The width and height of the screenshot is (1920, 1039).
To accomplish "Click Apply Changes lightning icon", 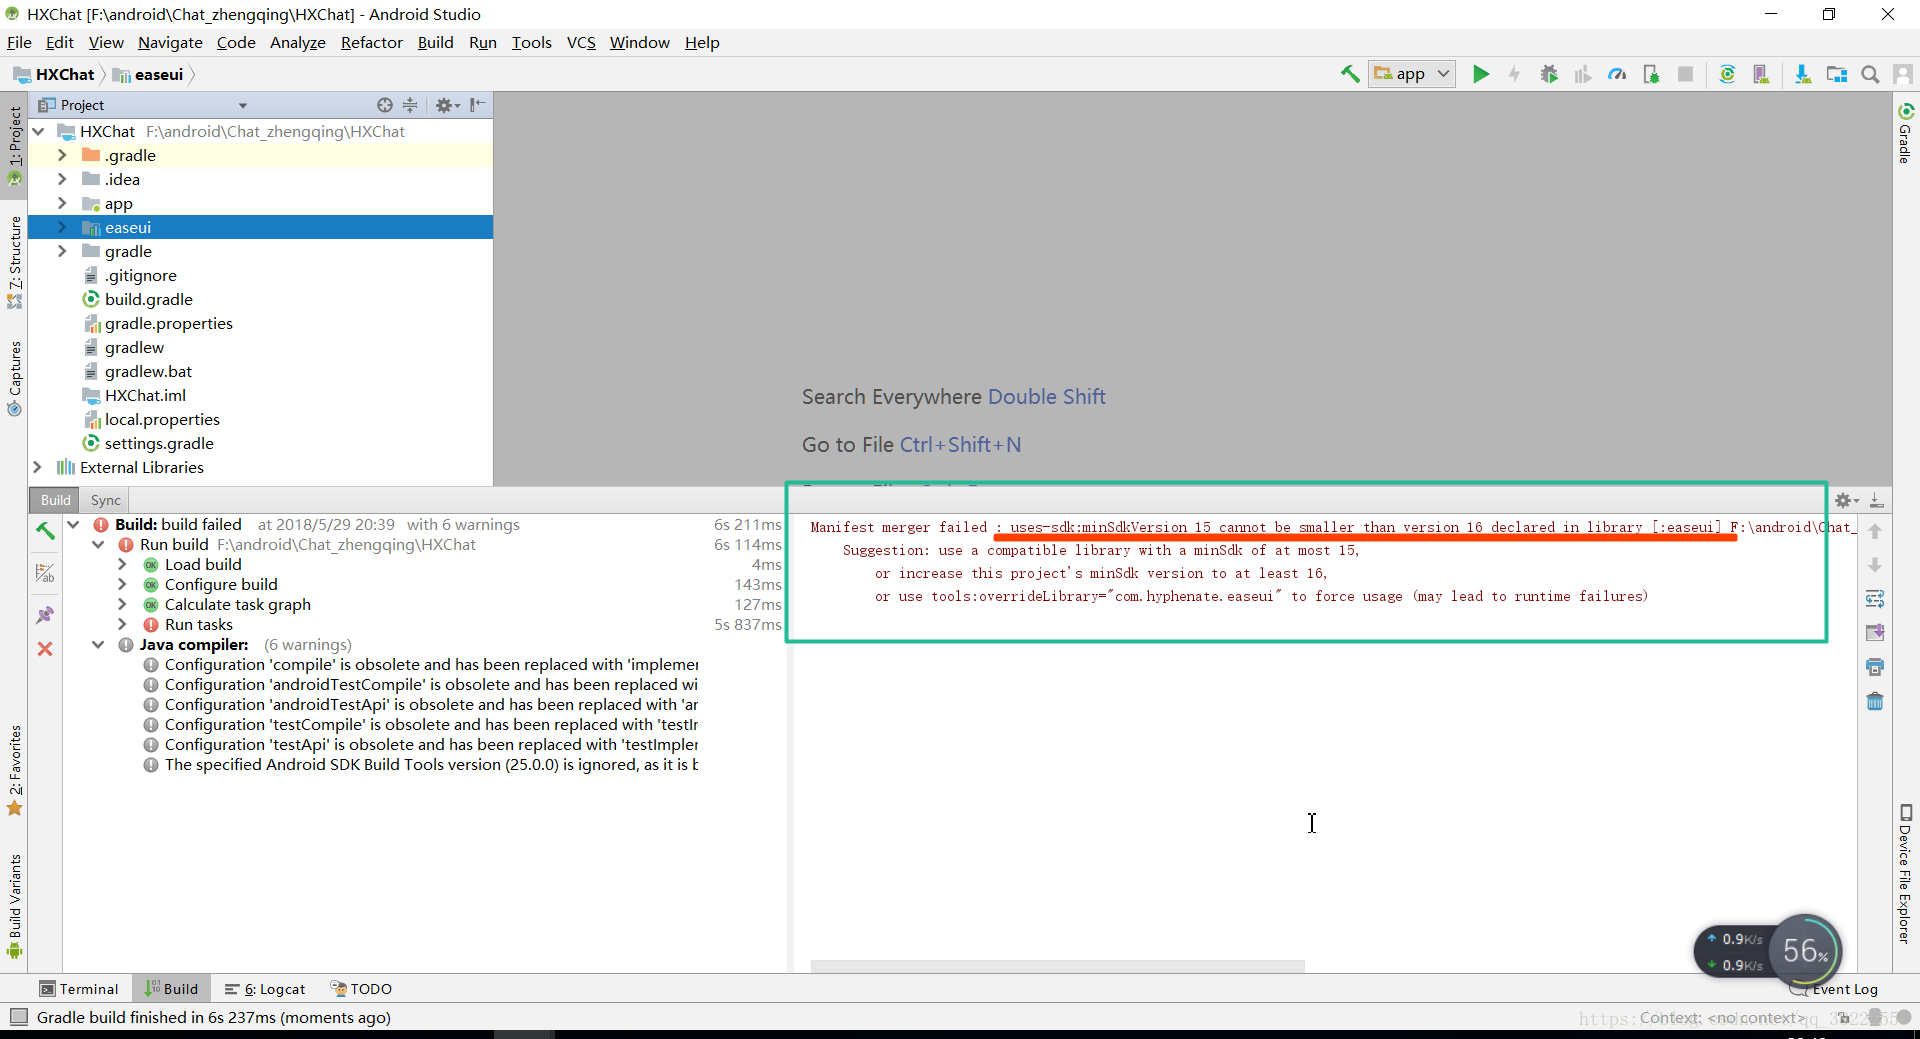I will click(x=1515, y=74).
